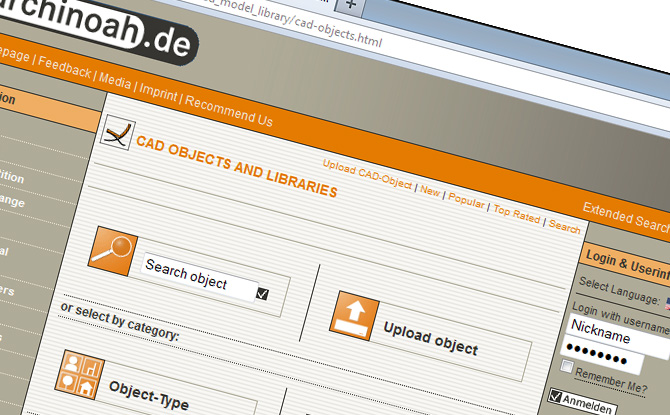Screen dimensions: 670x415
Task: Click the Select Language label
Action: (620, 291)
